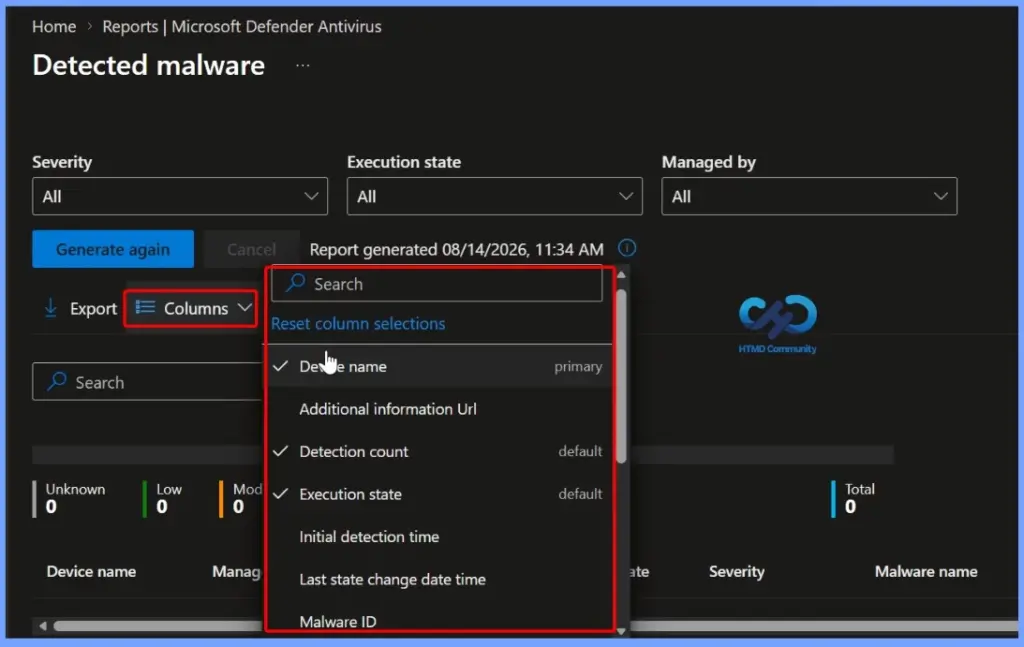Check the Additional information Url column
1024x647 pixels.
tap(438, 409)
